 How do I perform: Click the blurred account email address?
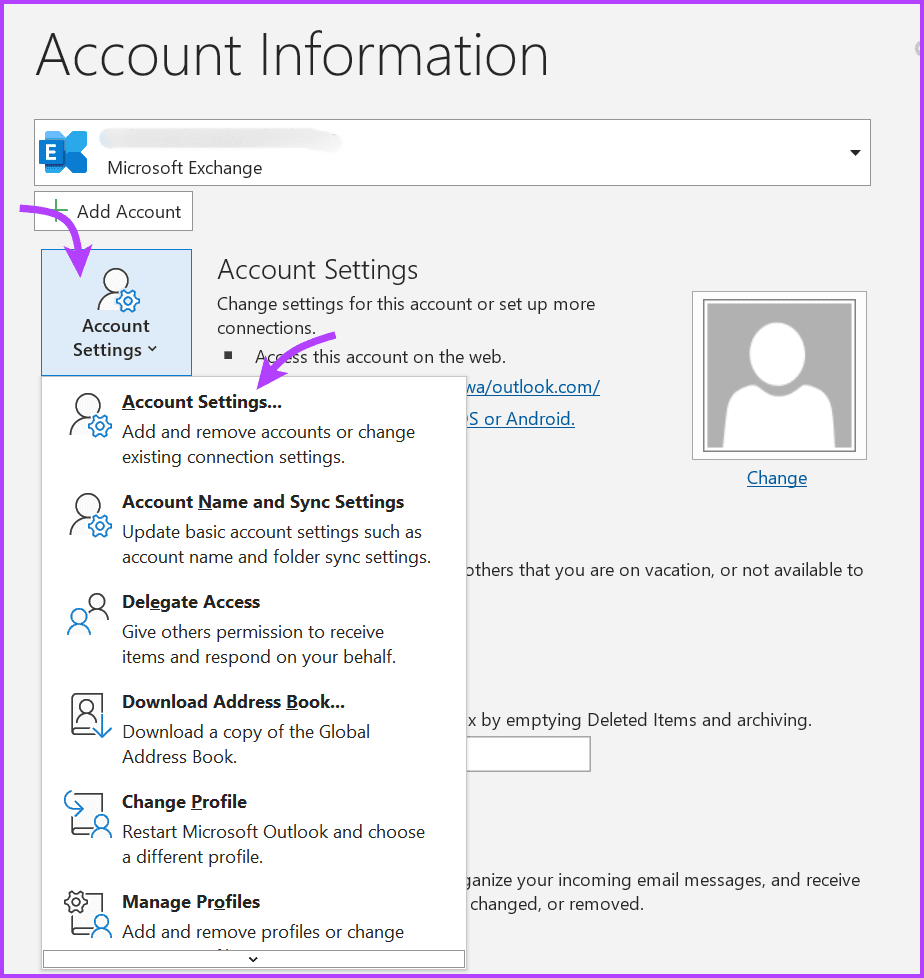click(x=220, y=140)
